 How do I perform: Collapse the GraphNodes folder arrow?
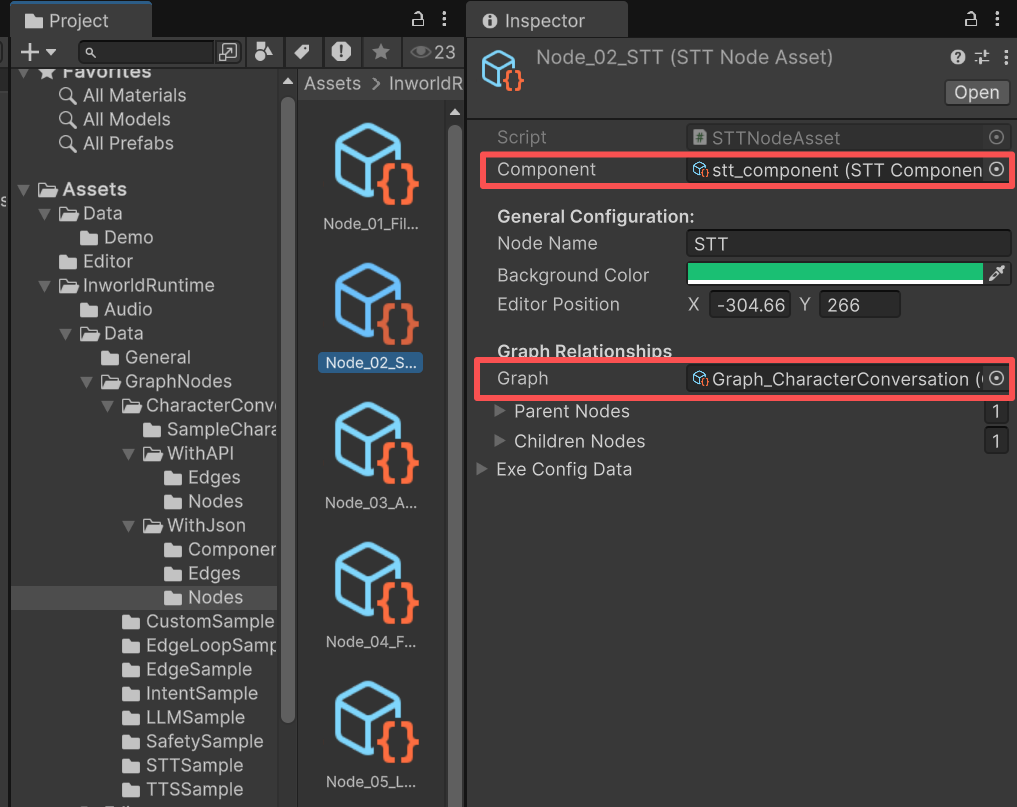pos(86,381)
